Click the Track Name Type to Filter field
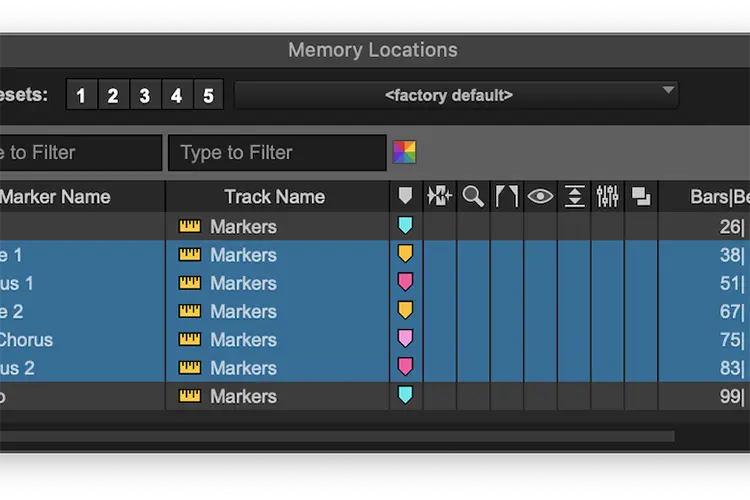This screenshot has width=750, height=500. (x=277, y=153)
